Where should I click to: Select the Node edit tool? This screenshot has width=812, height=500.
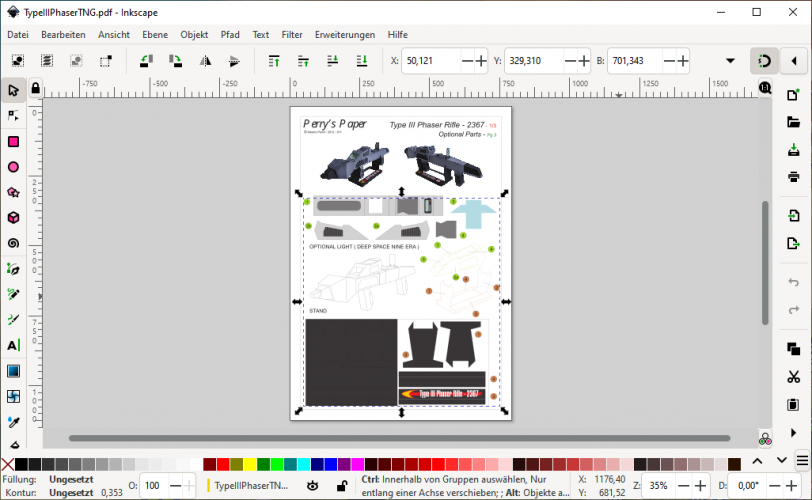point(13,116)
